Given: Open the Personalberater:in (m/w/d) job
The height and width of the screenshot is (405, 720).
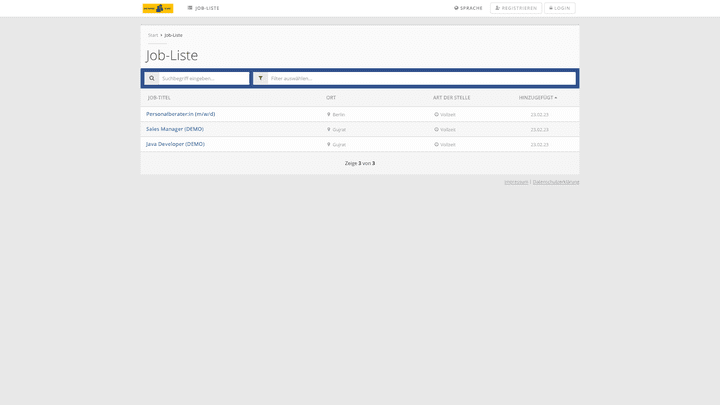Looking at the screenshot, I should [x=180, y=114].
